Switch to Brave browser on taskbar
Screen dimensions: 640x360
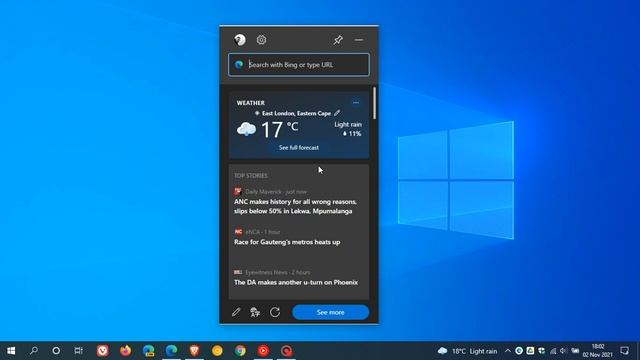coord(194,351)
